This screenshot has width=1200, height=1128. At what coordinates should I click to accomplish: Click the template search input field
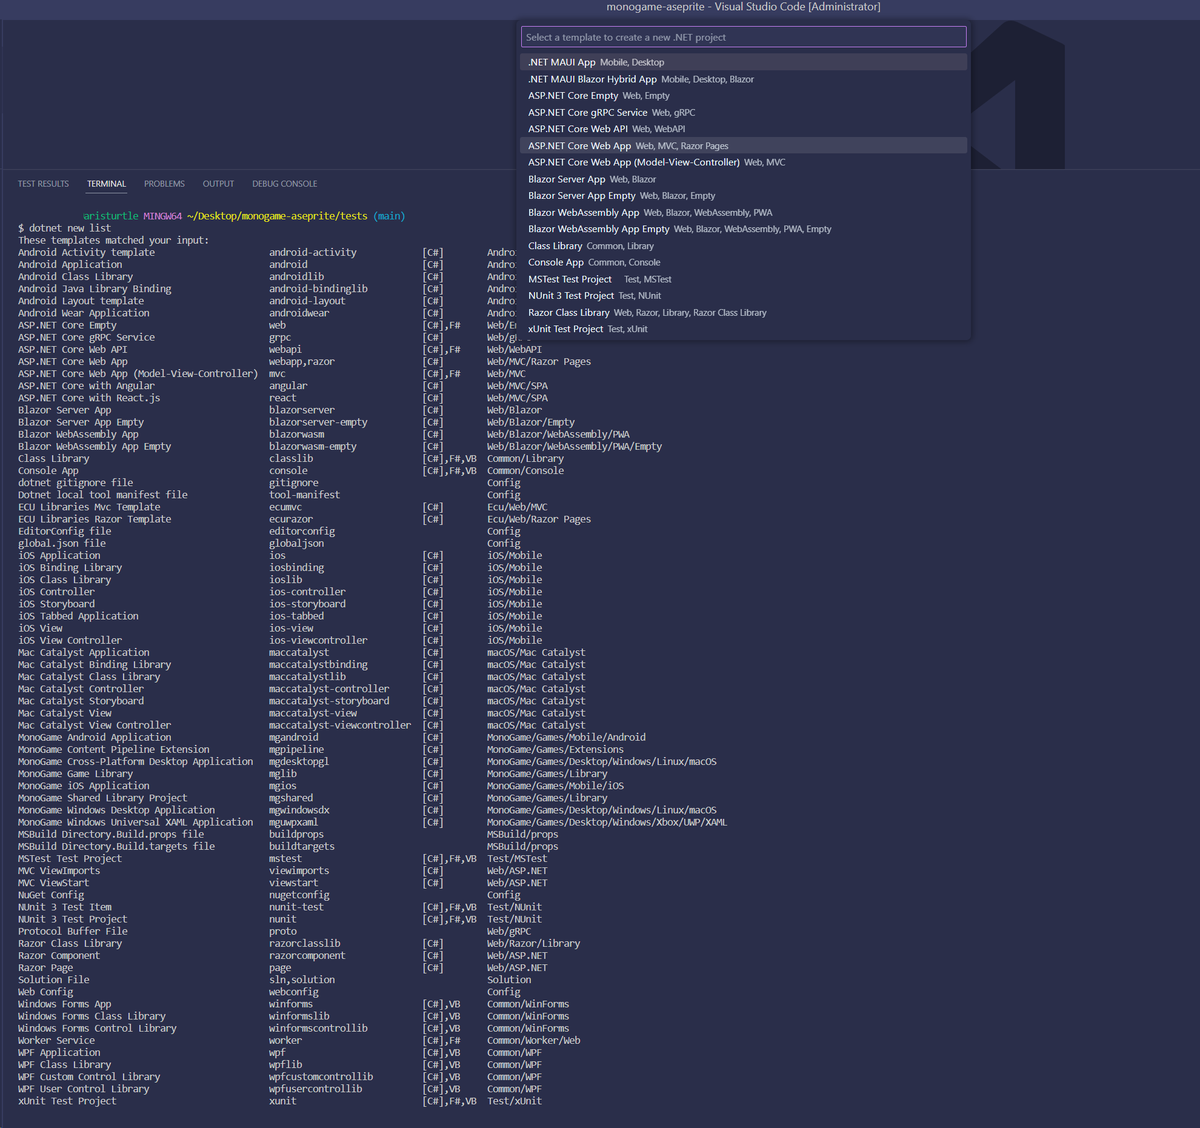click(744, 37)
